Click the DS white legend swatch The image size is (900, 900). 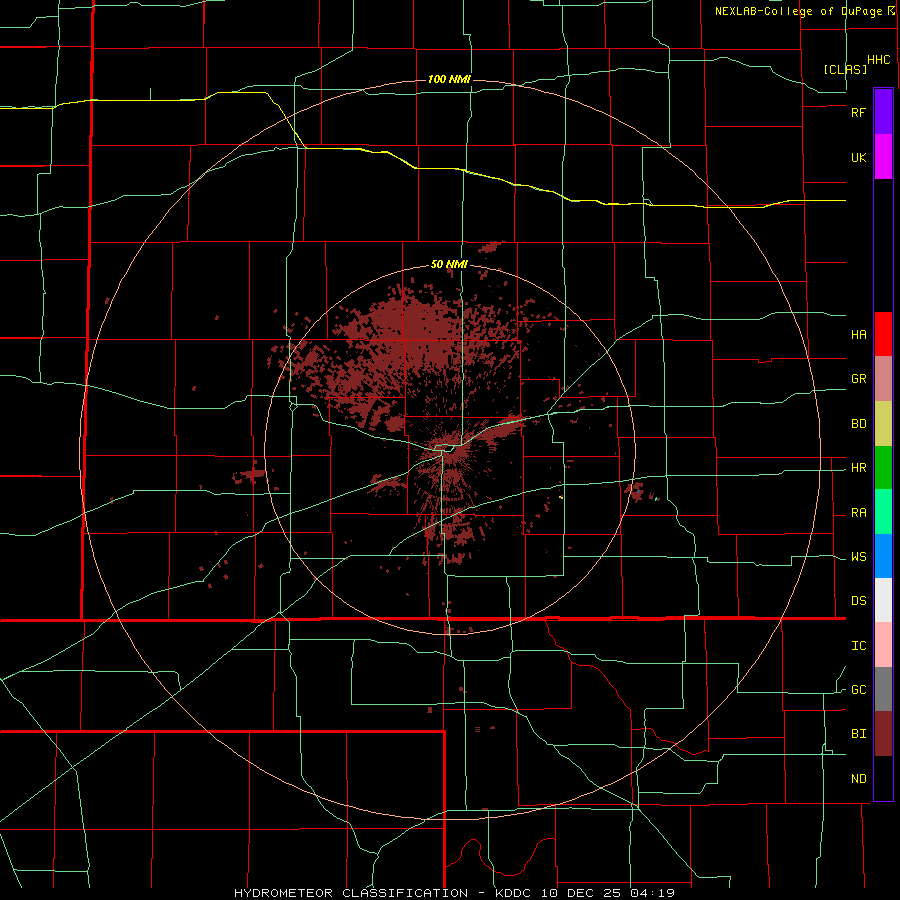pos(883,600)
